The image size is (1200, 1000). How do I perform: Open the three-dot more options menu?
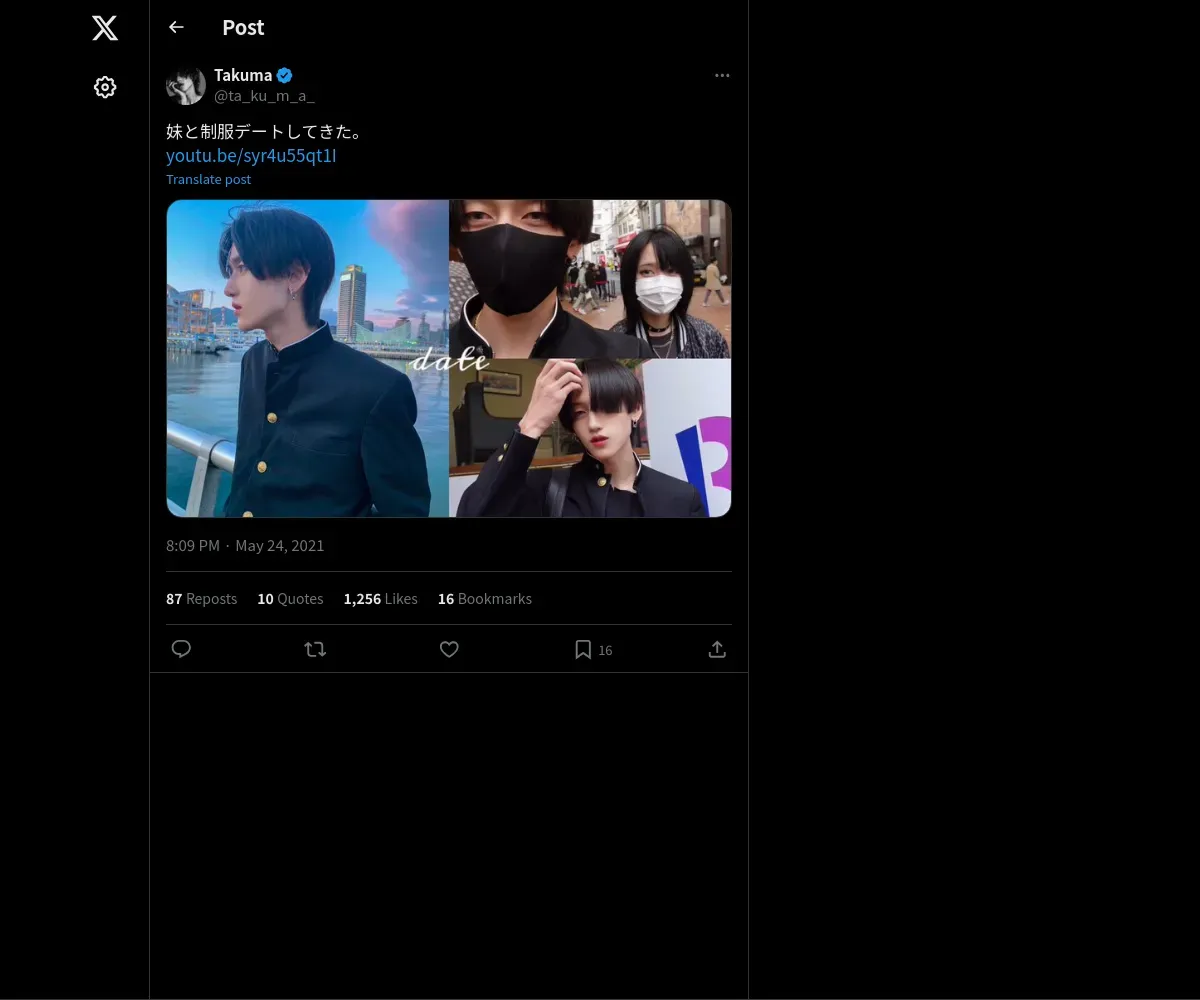722,75
